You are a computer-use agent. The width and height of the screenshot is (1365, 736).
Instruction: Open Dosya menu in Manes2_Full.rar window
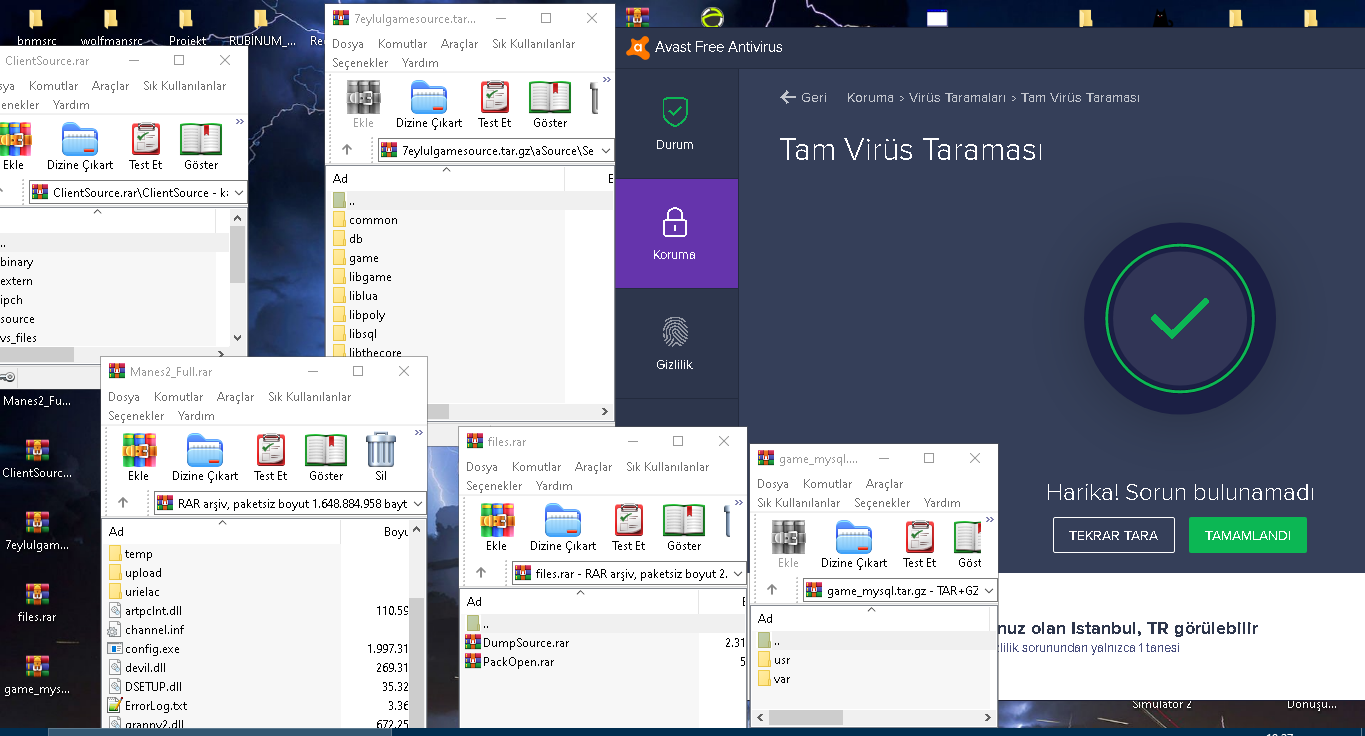124,397
